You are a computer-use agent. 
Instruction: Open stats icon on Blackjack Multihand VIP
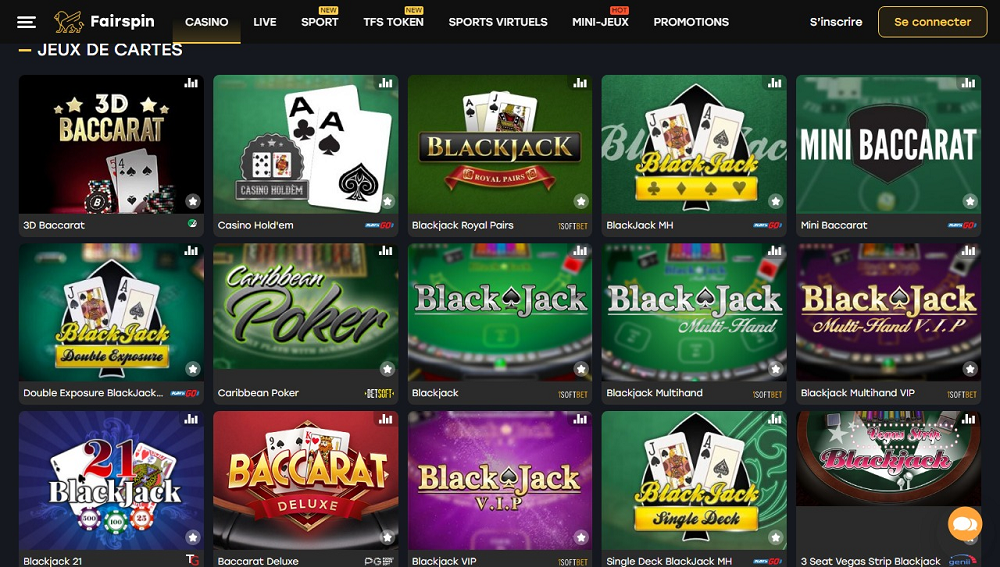[x=968, y=251]
